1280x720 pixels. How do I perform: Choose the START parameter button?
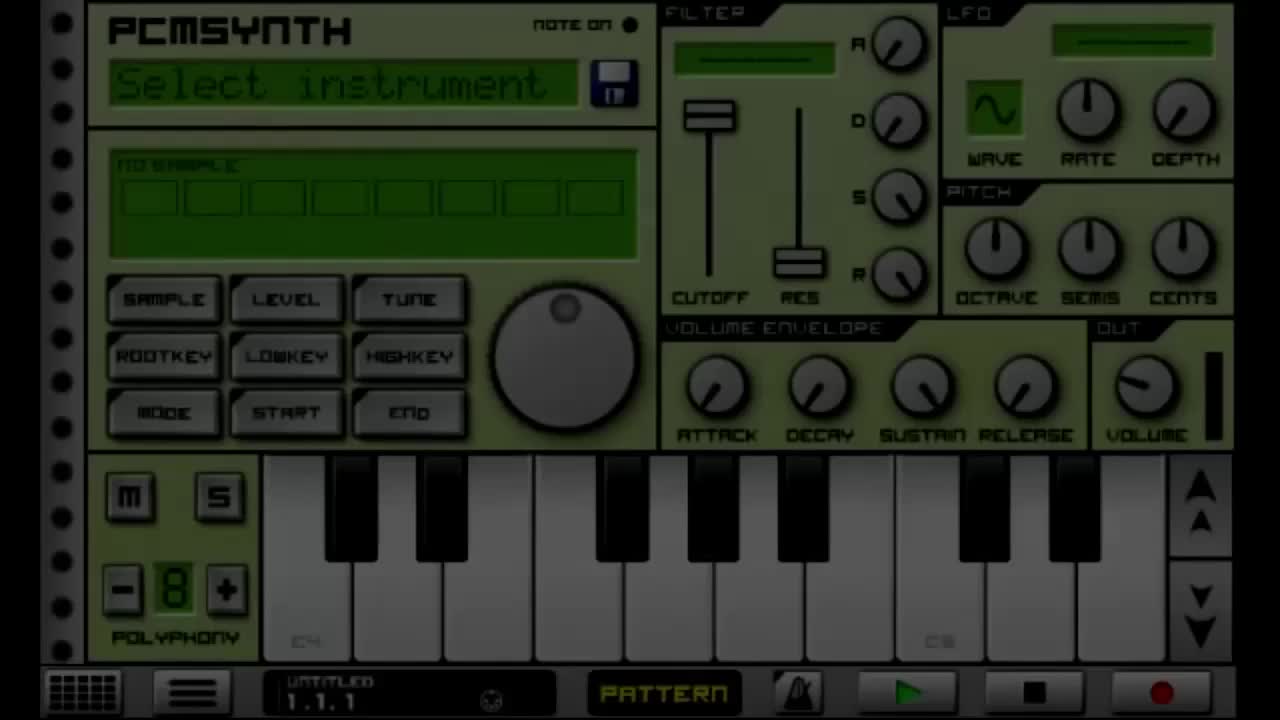pyautogui.click(x=287, y=414)
